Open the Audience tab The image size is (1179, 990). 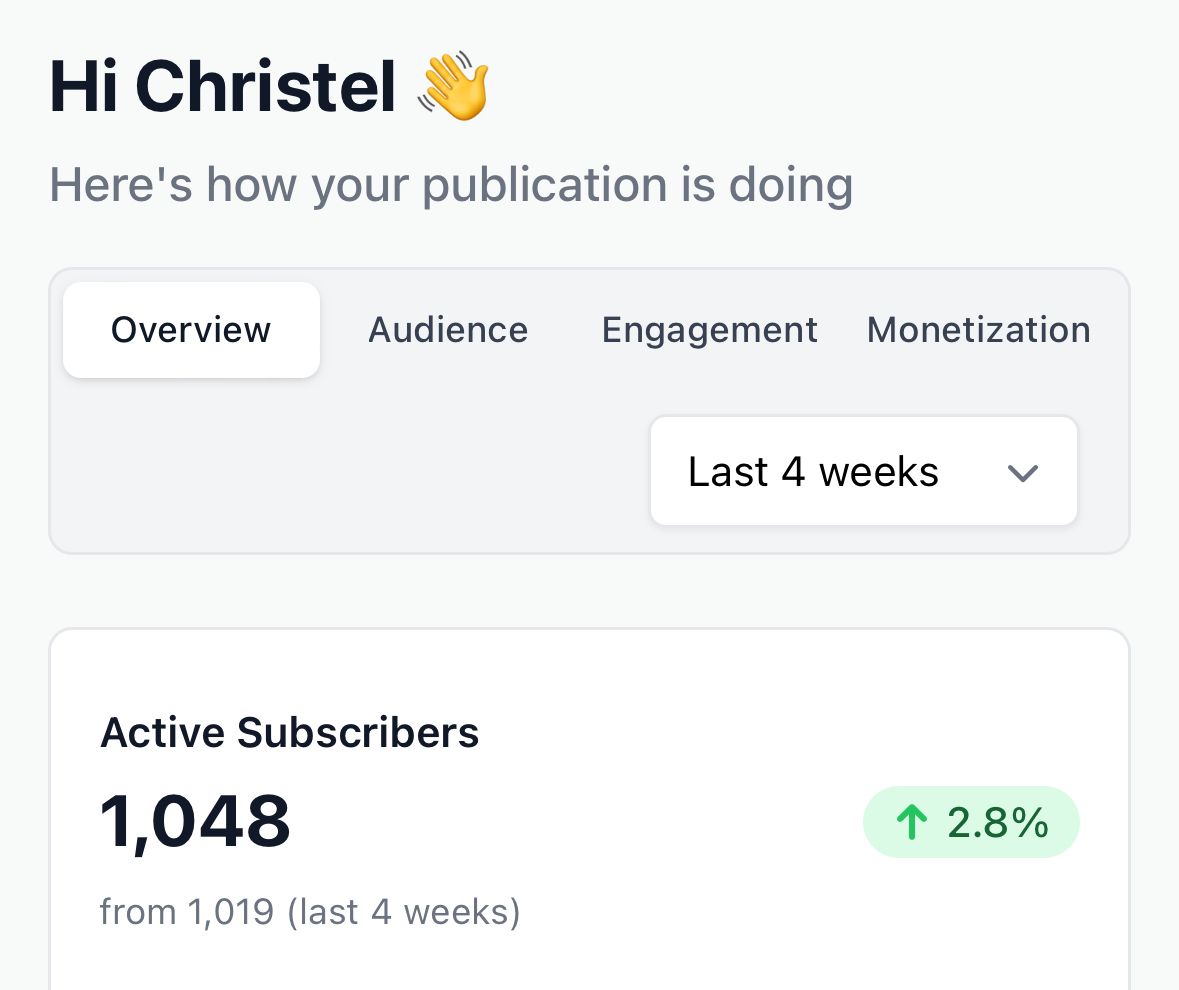pos(448,330)
